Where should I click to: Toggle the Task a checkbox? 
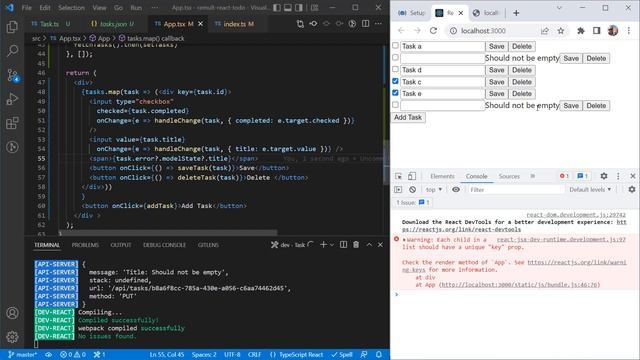point(395,45)
